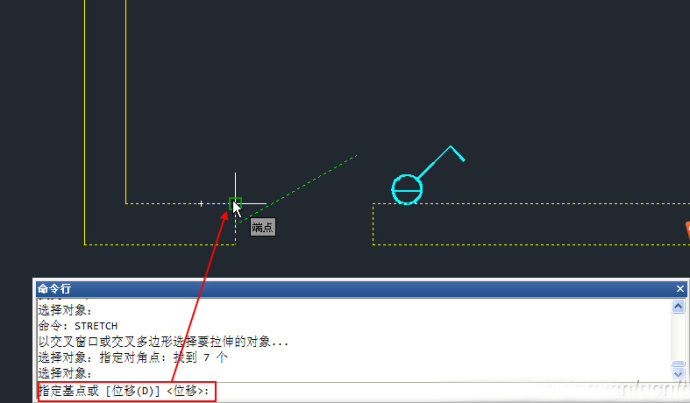The height and width of the screenshot is (403, 690).
Task: Click the orange icon at right edge
Action: [x=687, y=230]
